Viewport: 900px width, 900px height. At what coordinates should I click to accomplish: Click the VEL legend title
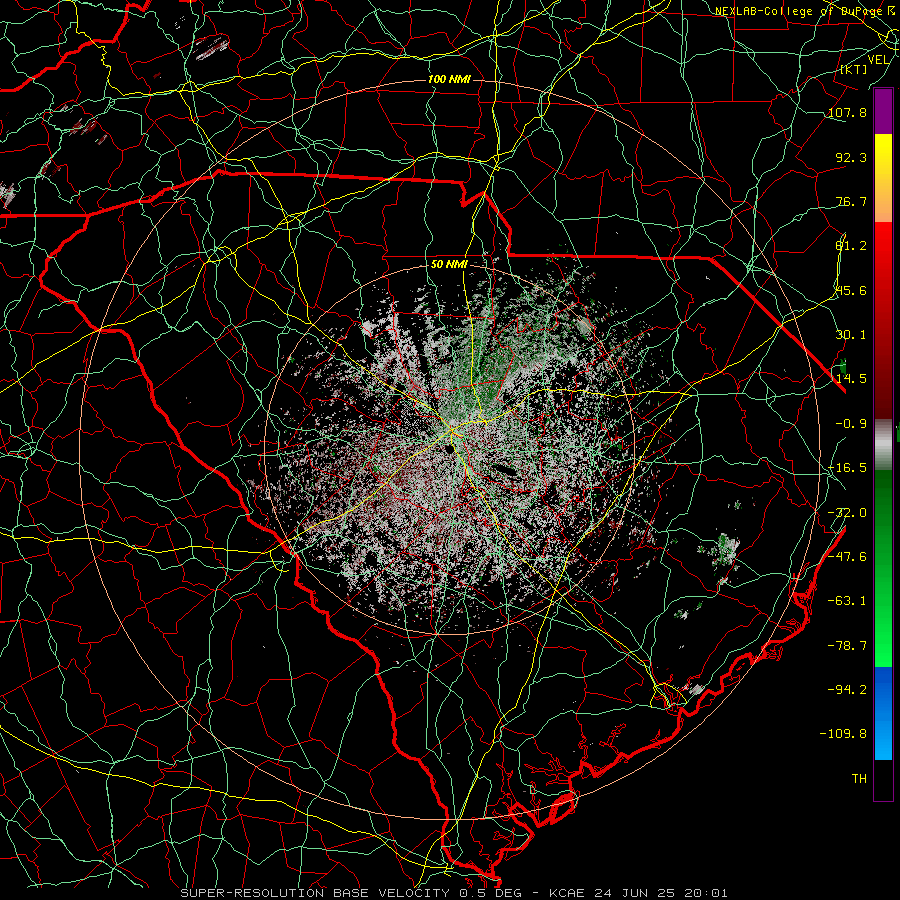[878, 60]
